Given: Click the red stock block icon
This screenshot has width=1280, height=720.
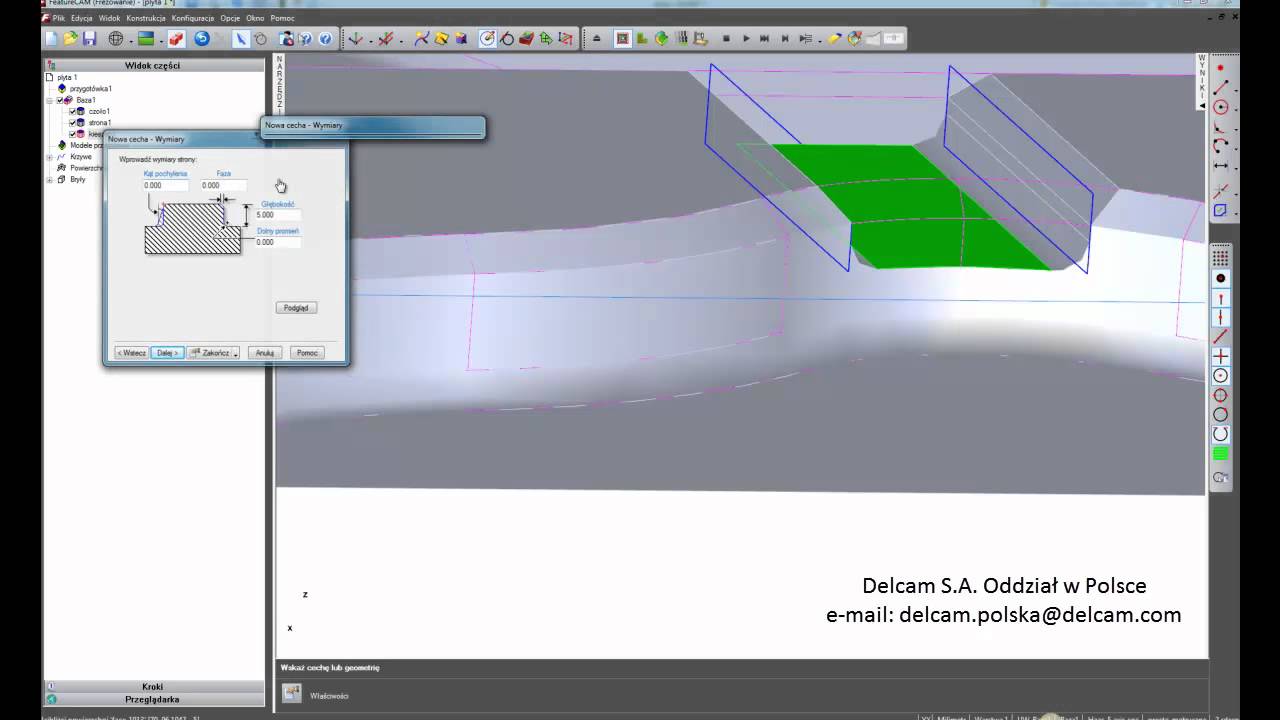Looking at the screenshot, I should (x=176, y=39).
